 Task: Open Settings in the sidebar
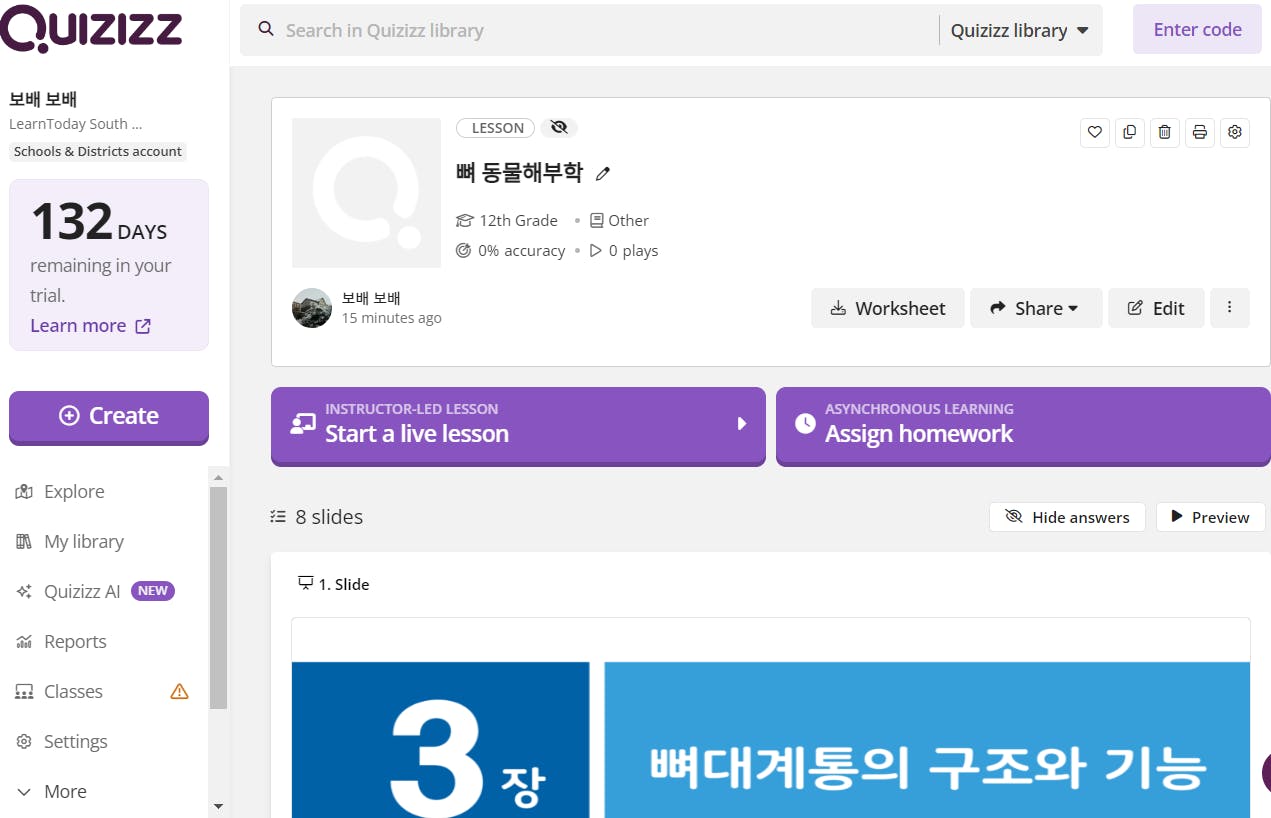pos(62,741)
